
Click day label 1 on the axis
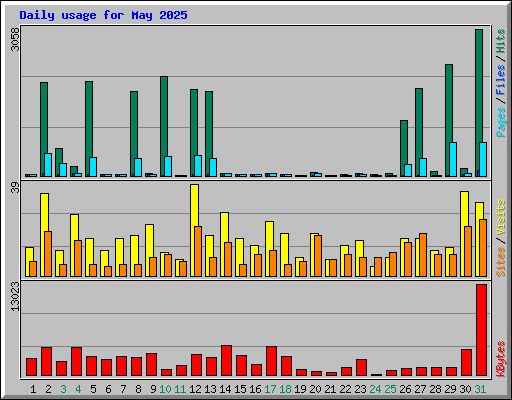click(33, 389)
